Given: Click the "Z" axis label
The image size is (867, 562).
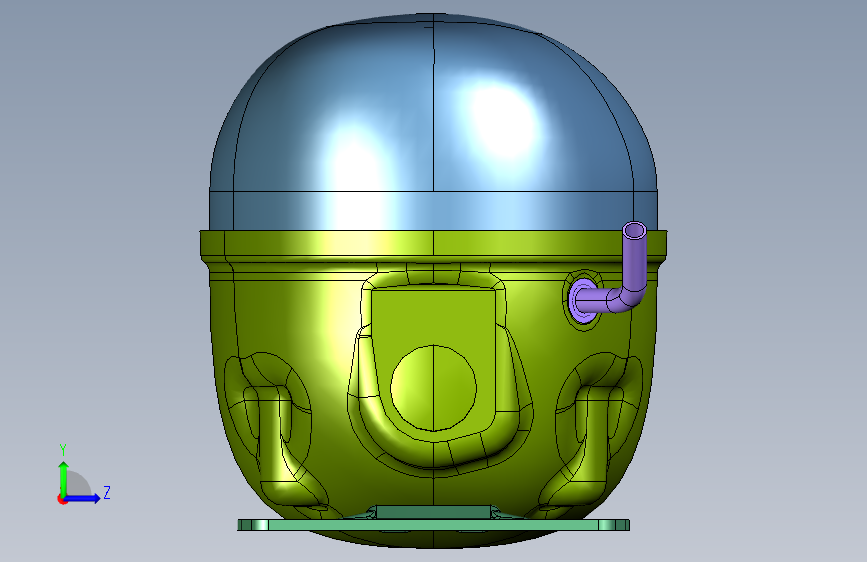Looking at the screenshot, I should click(107, 492).
